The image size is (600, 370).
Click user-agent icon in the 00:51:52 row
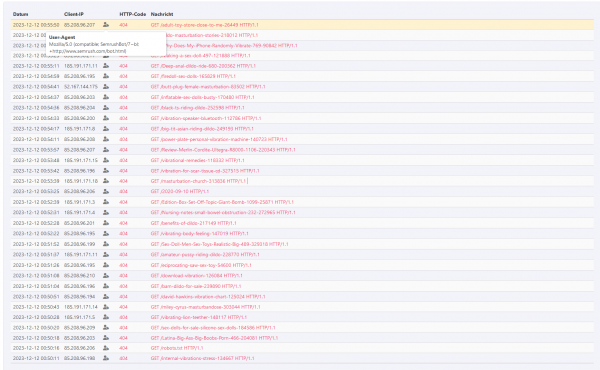(x=106, y=244)
